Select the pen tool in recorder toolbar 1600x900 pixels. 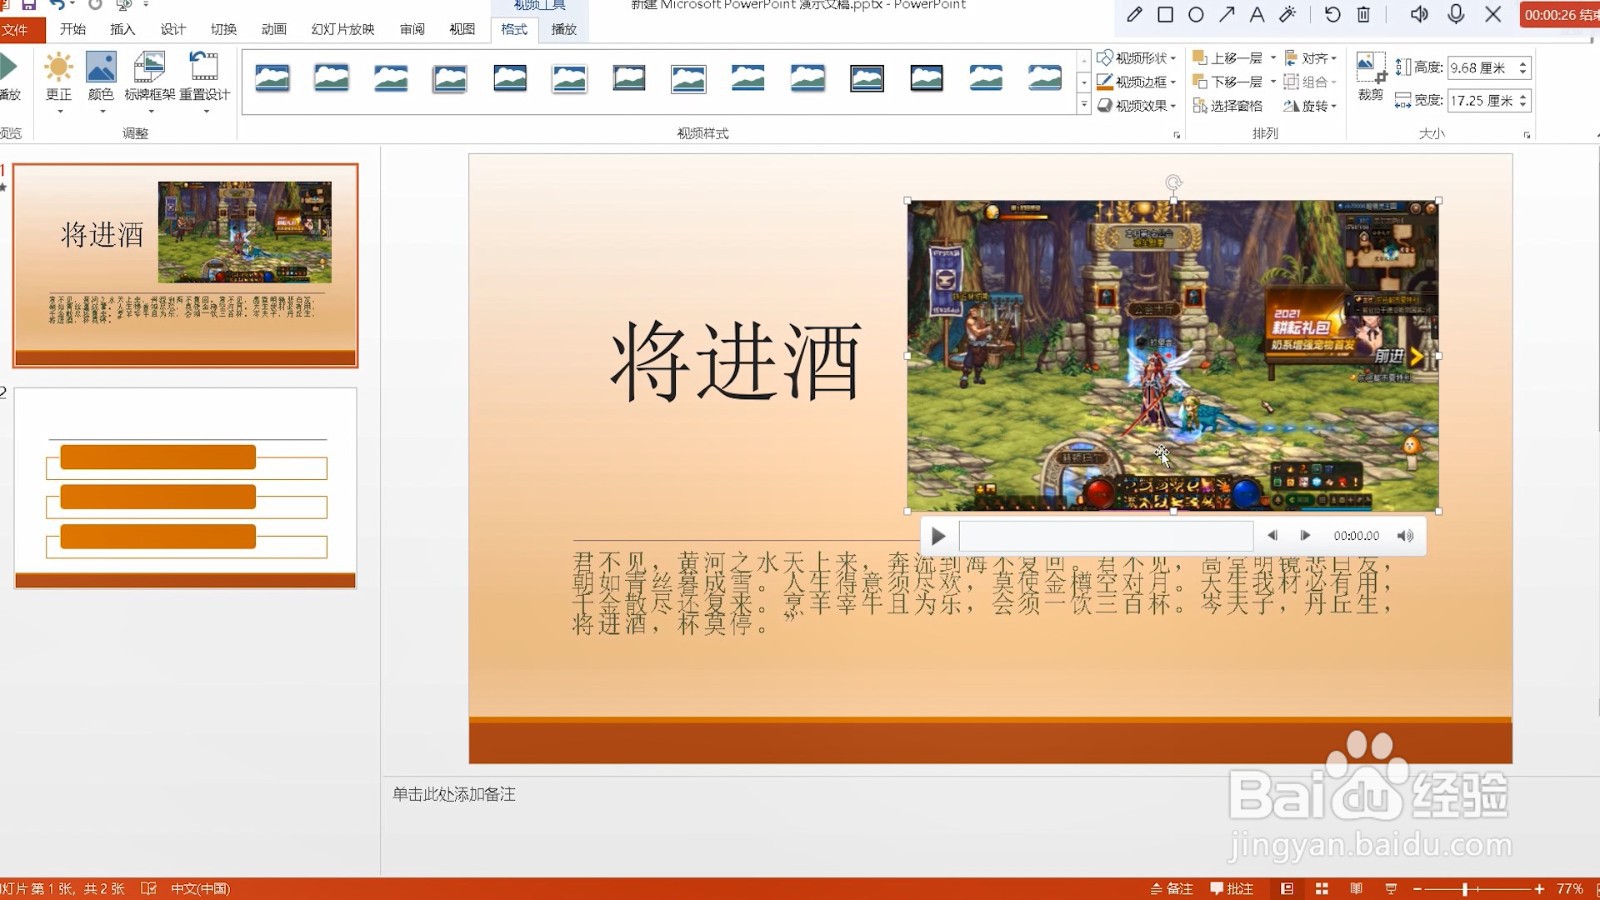point(1134,14)
